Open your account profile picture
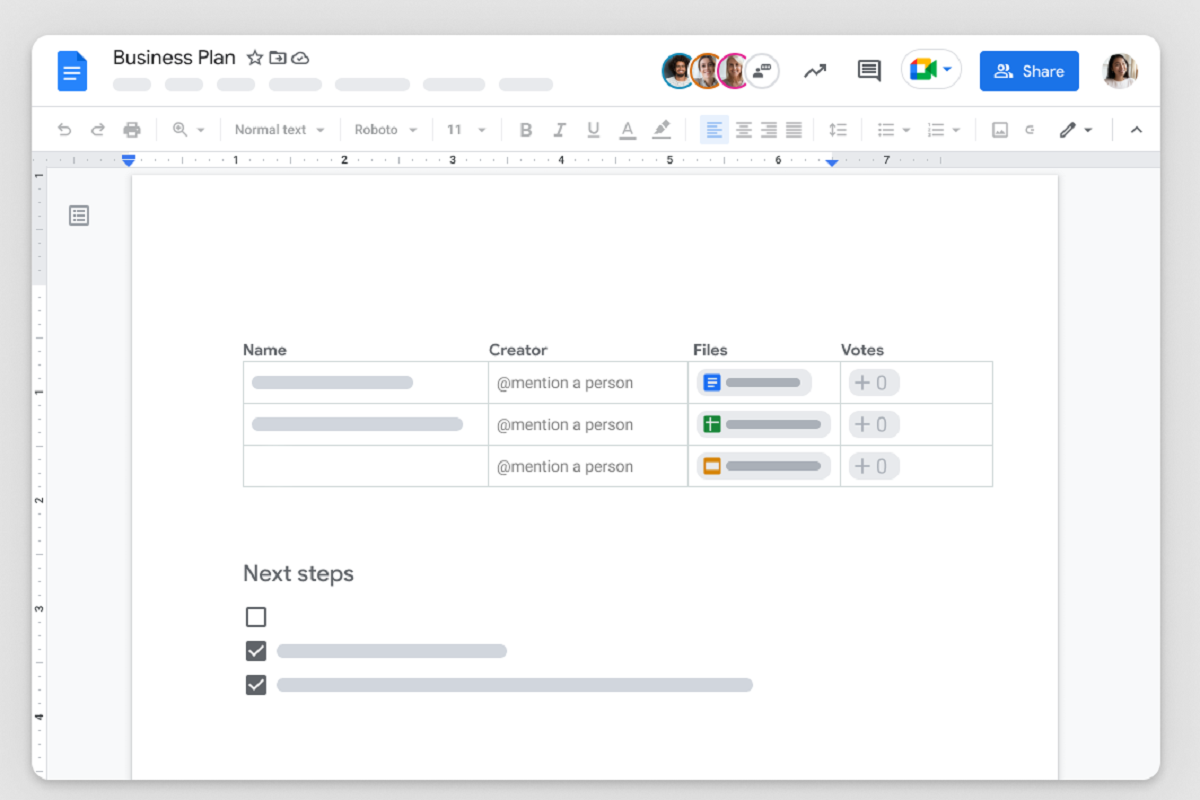1200x800 pixels. (1120, 71)
